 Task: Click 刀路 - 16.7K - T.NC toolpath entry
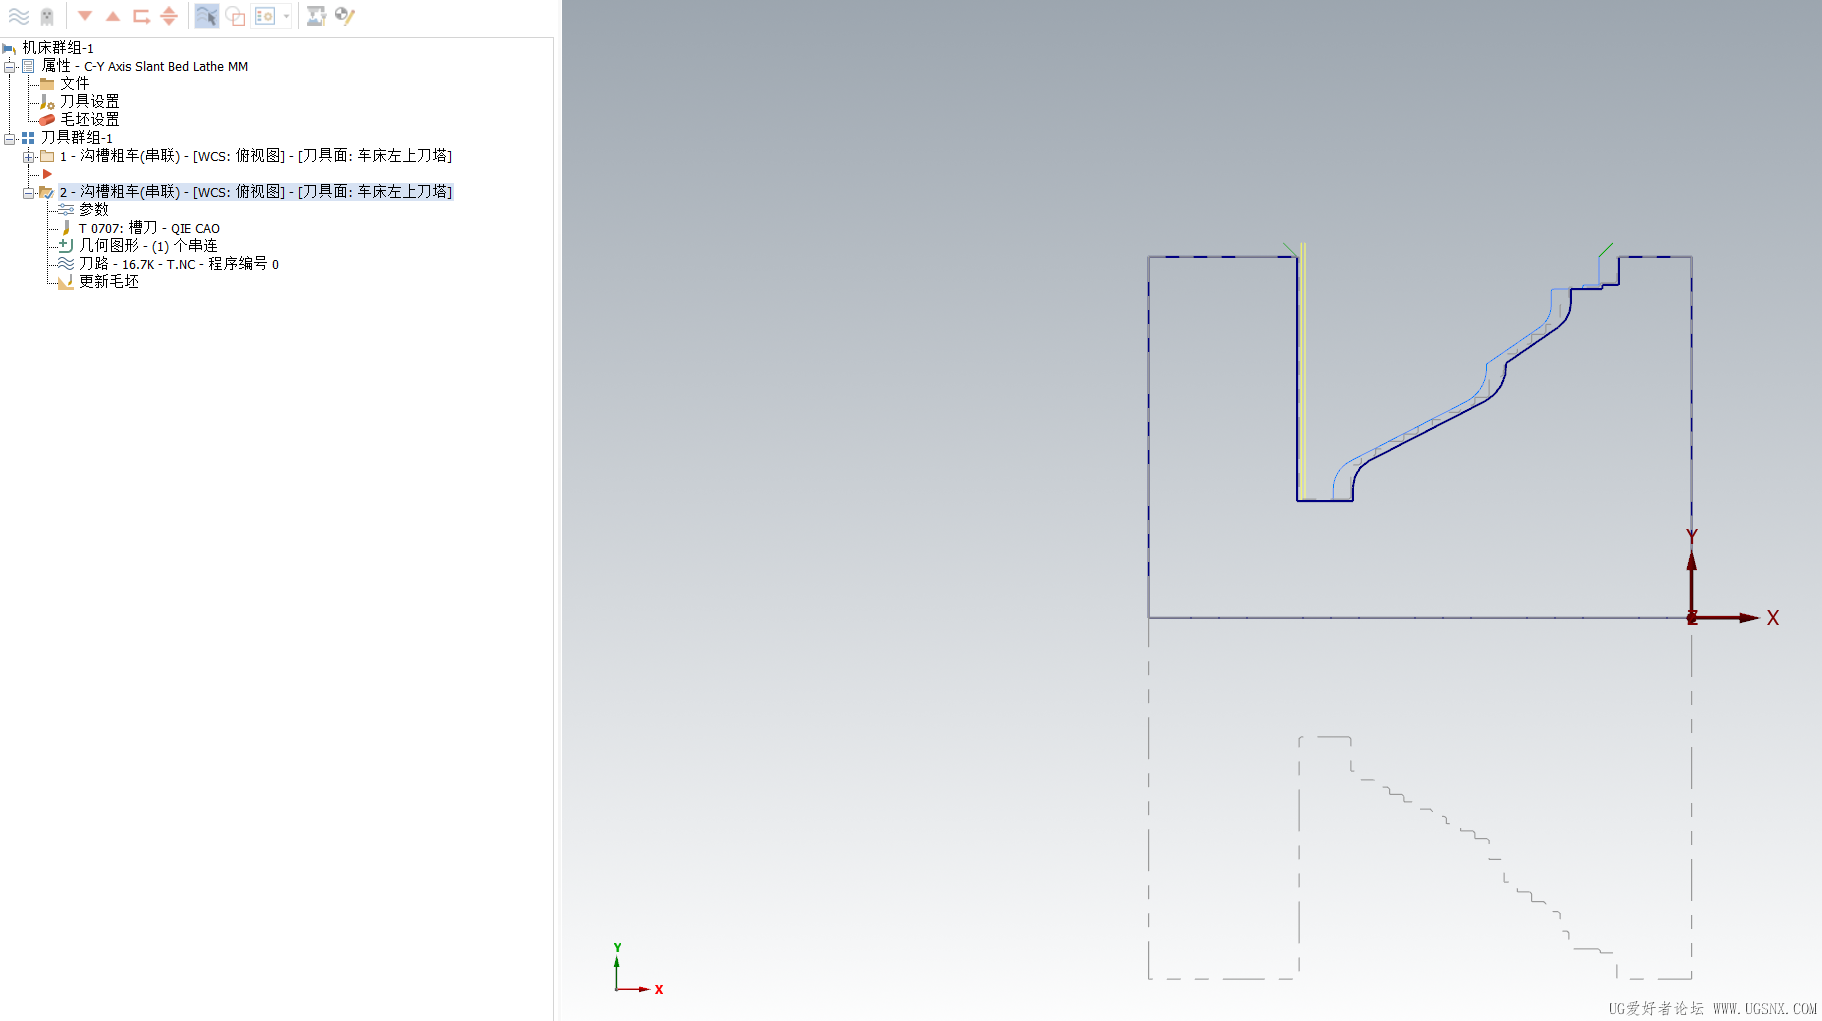click(x=179, y=264)
